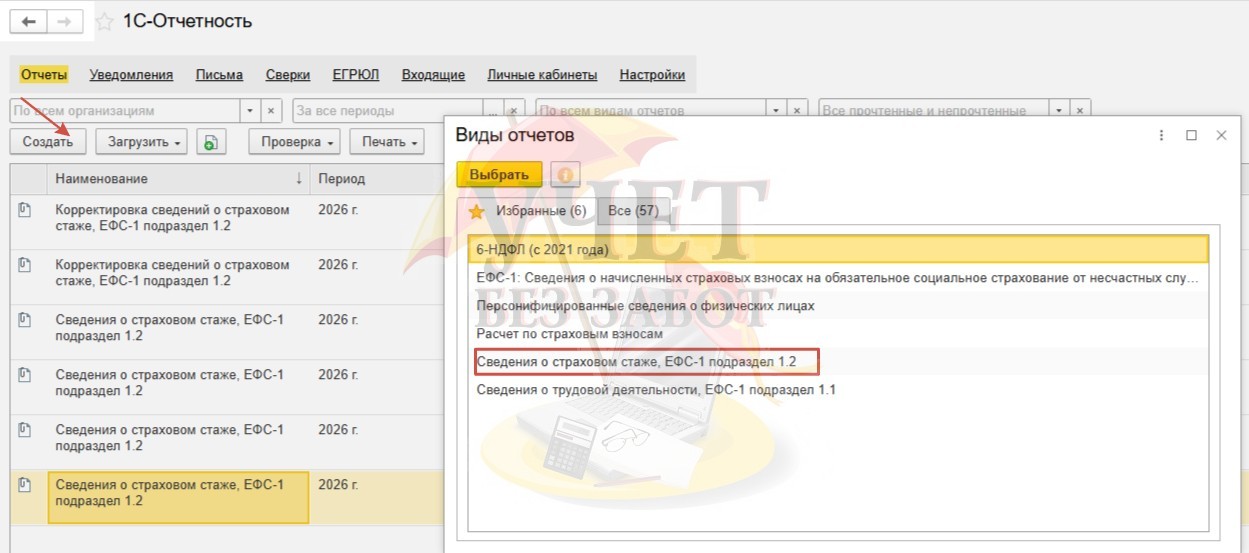Select ЕФС-1: Сведения о начисленных страховых взносах item
The image size is (1249, 553).
pyautogui.click(x=838, y=277)
